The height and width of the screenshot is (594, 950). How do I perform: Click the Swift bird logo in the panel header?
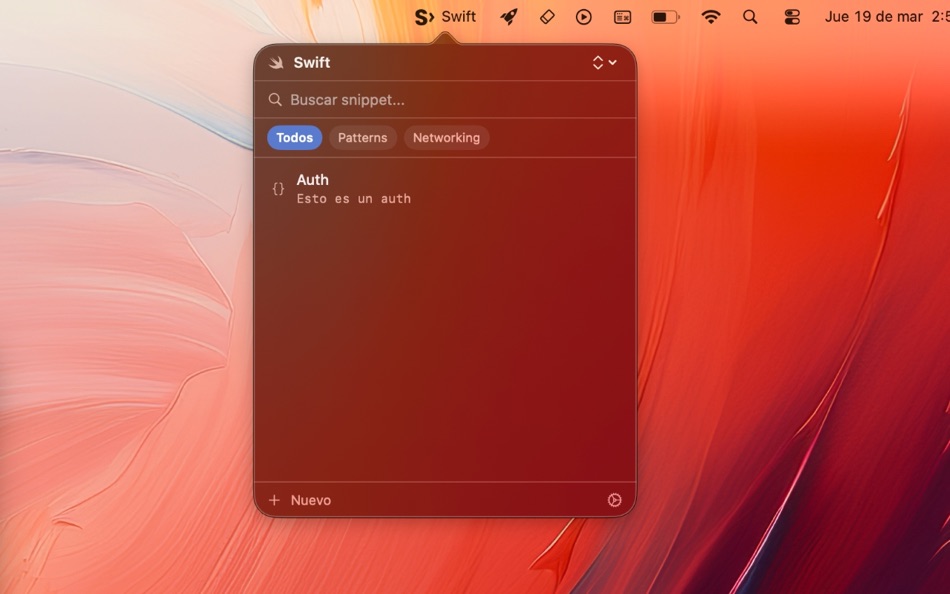[277, 62]
